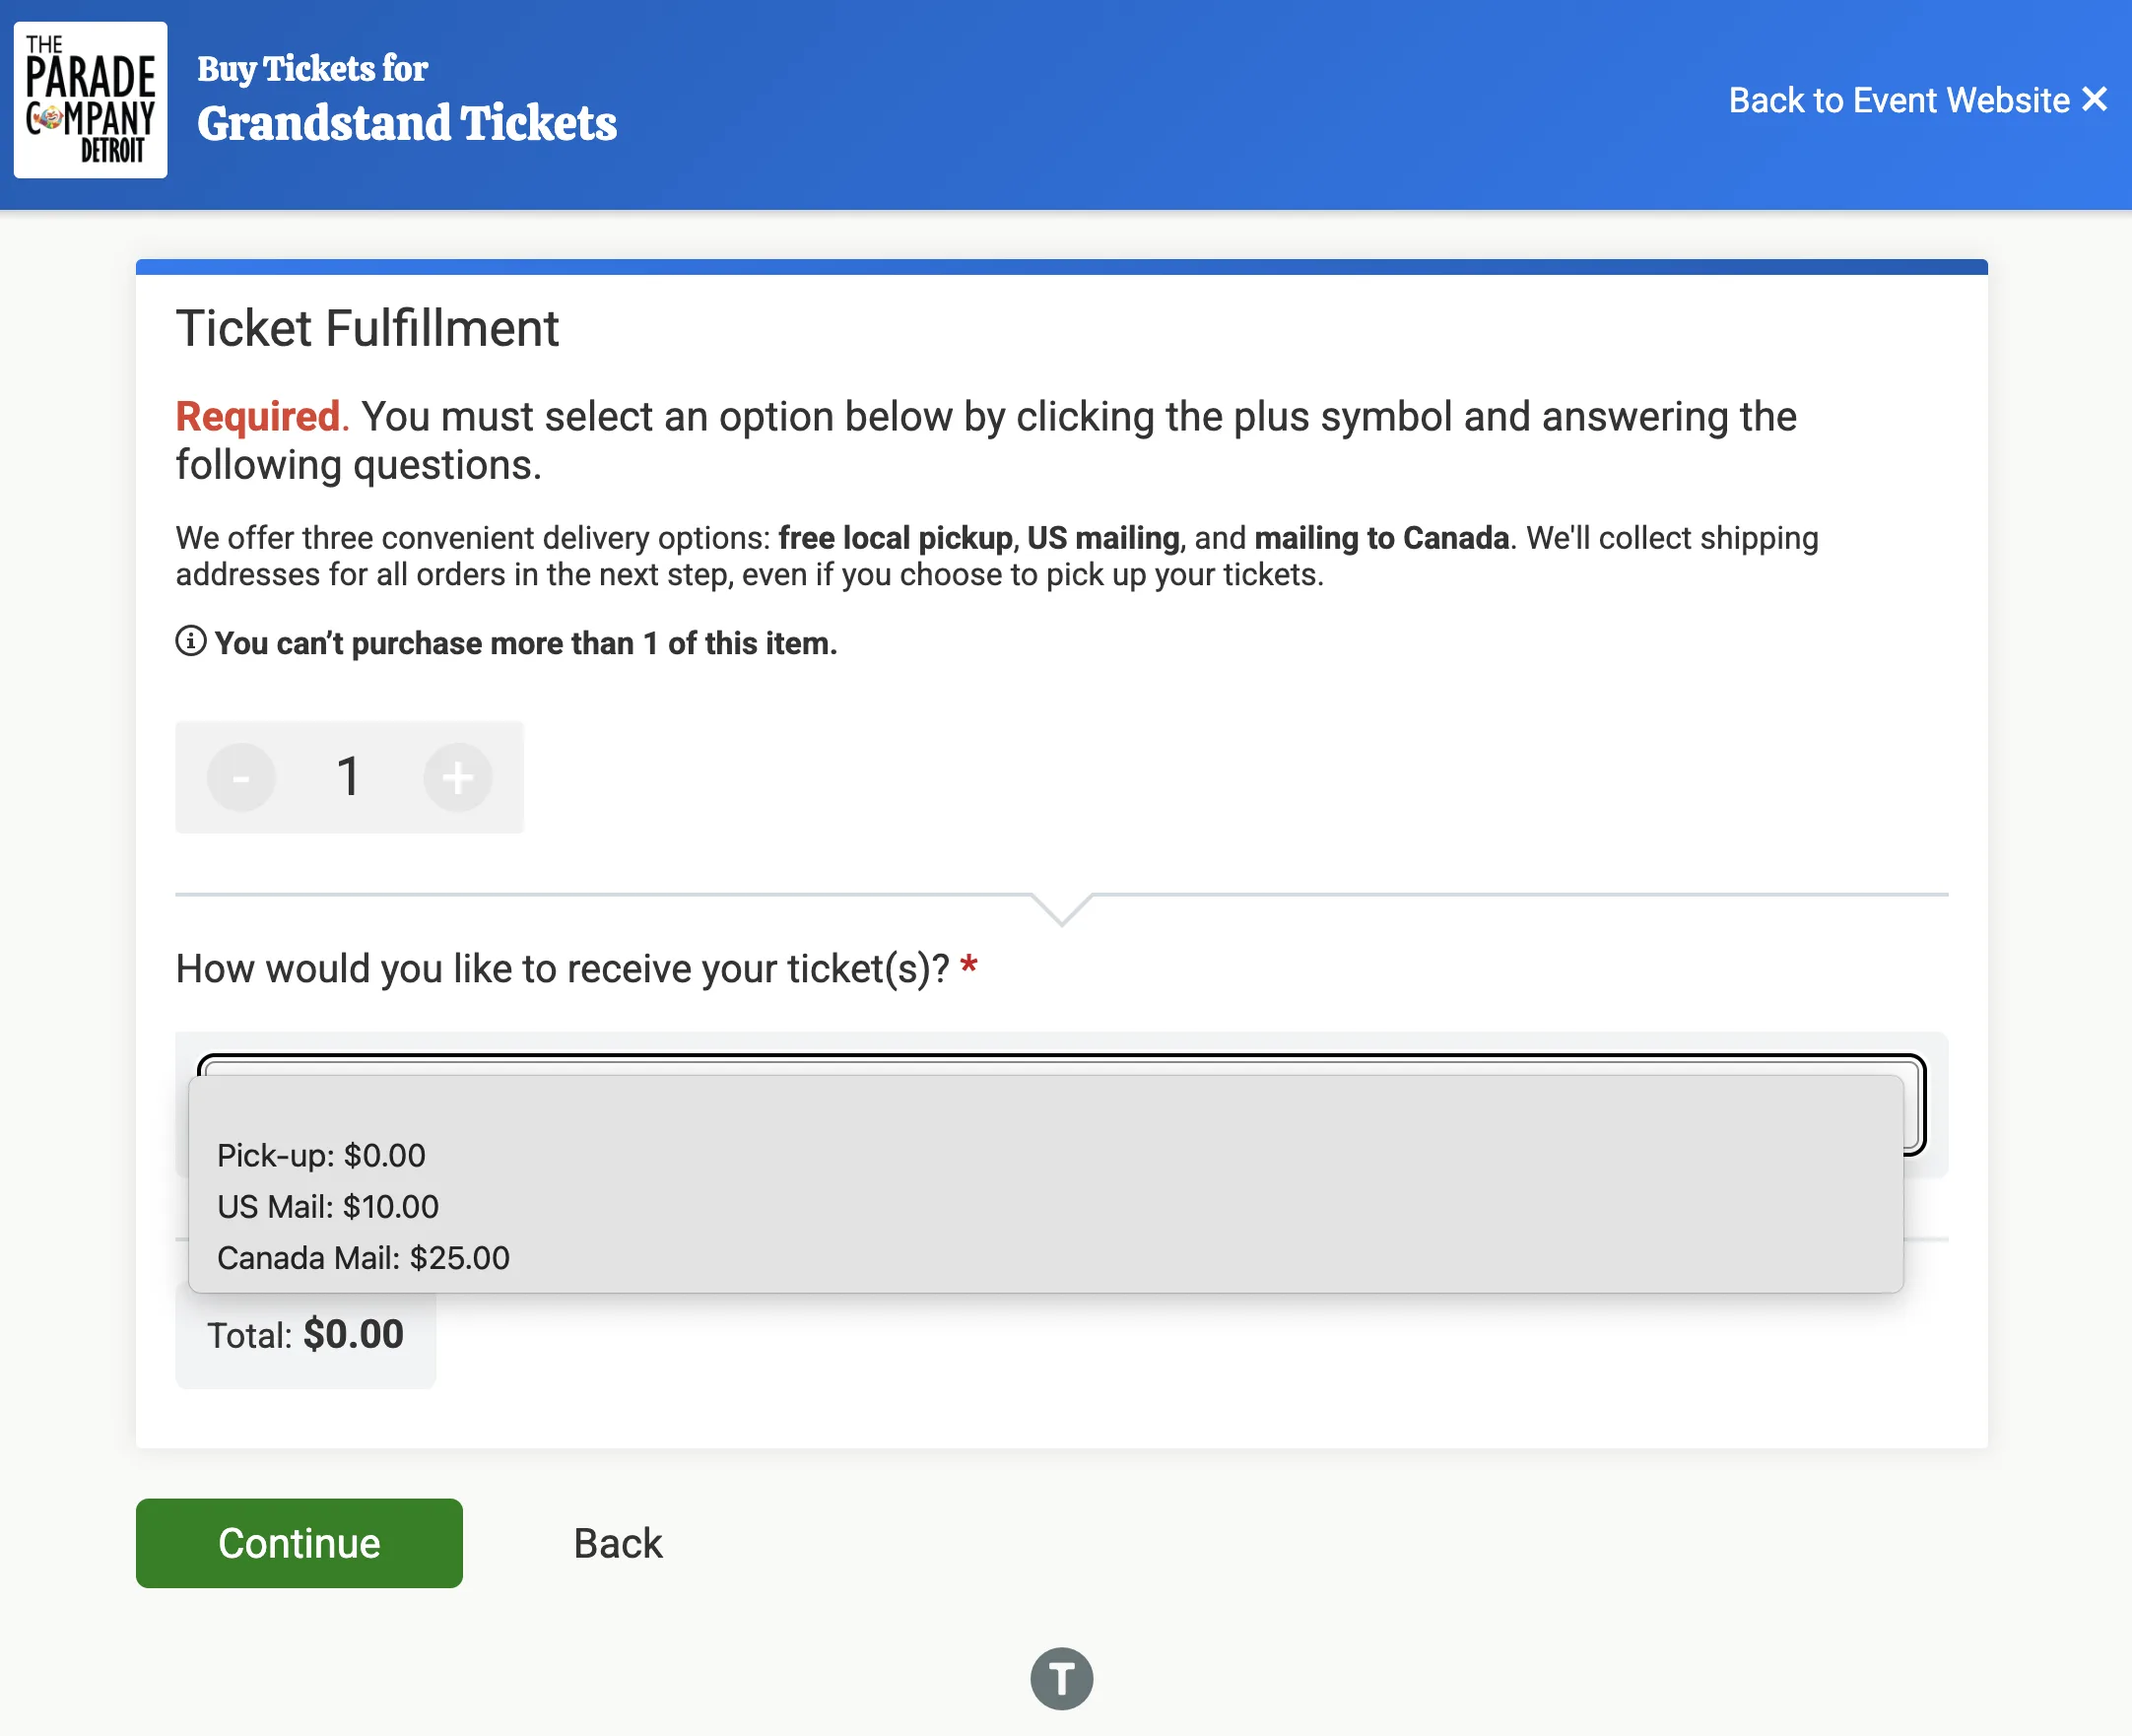Increase quantity with the plus button

click(x=458, y=777)
